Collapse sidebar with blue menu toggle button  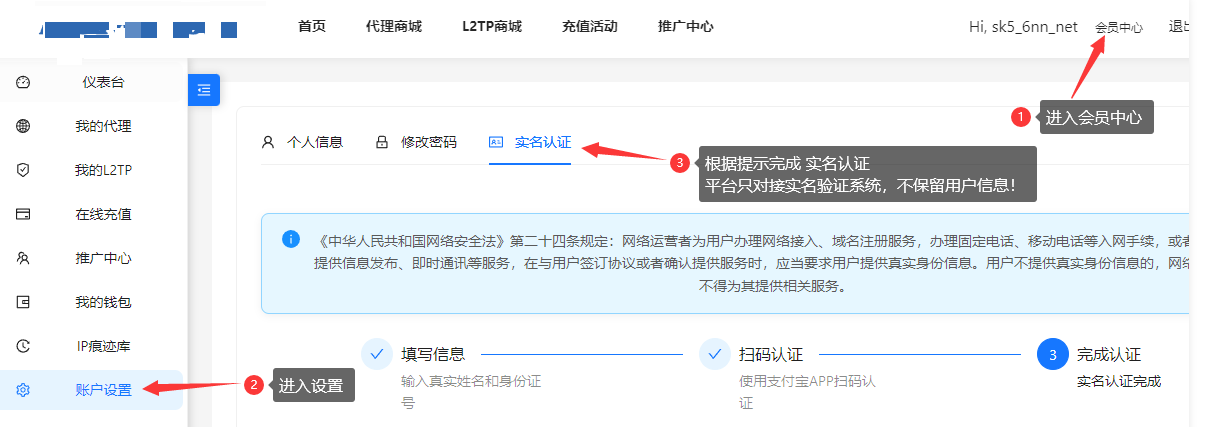(x=204, y=90)
